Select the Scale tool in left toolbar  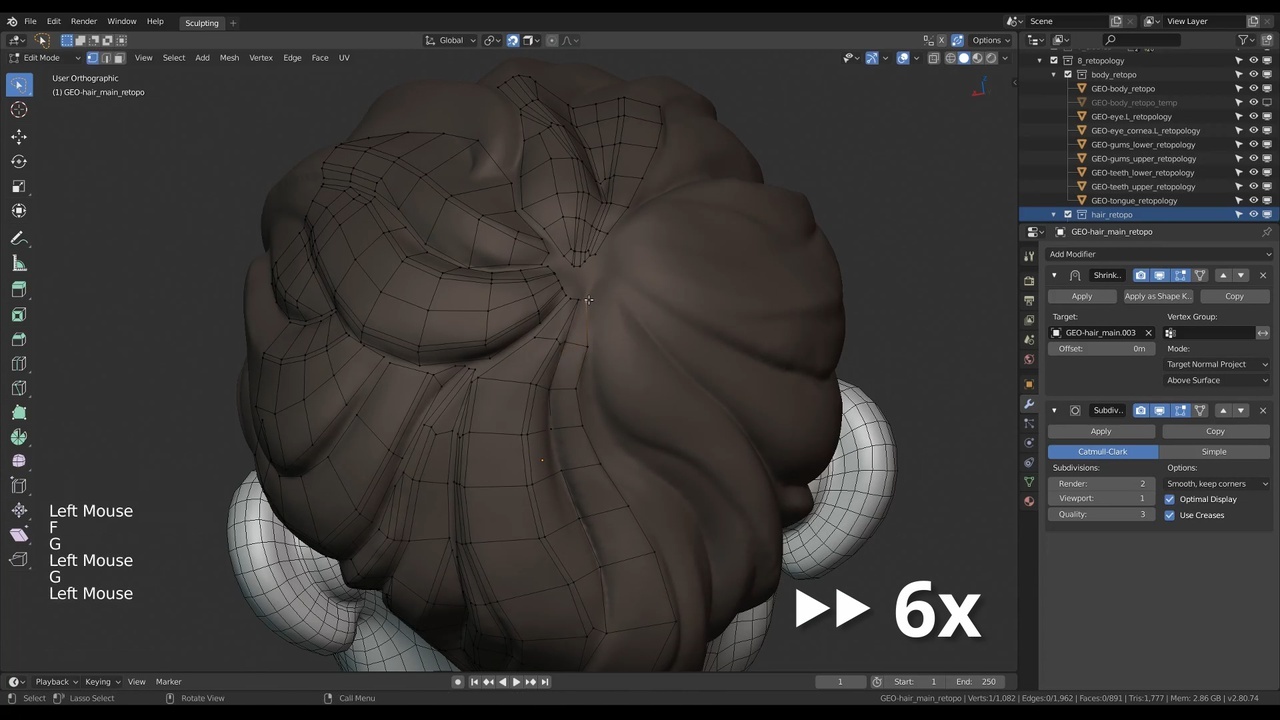(19, 186)
